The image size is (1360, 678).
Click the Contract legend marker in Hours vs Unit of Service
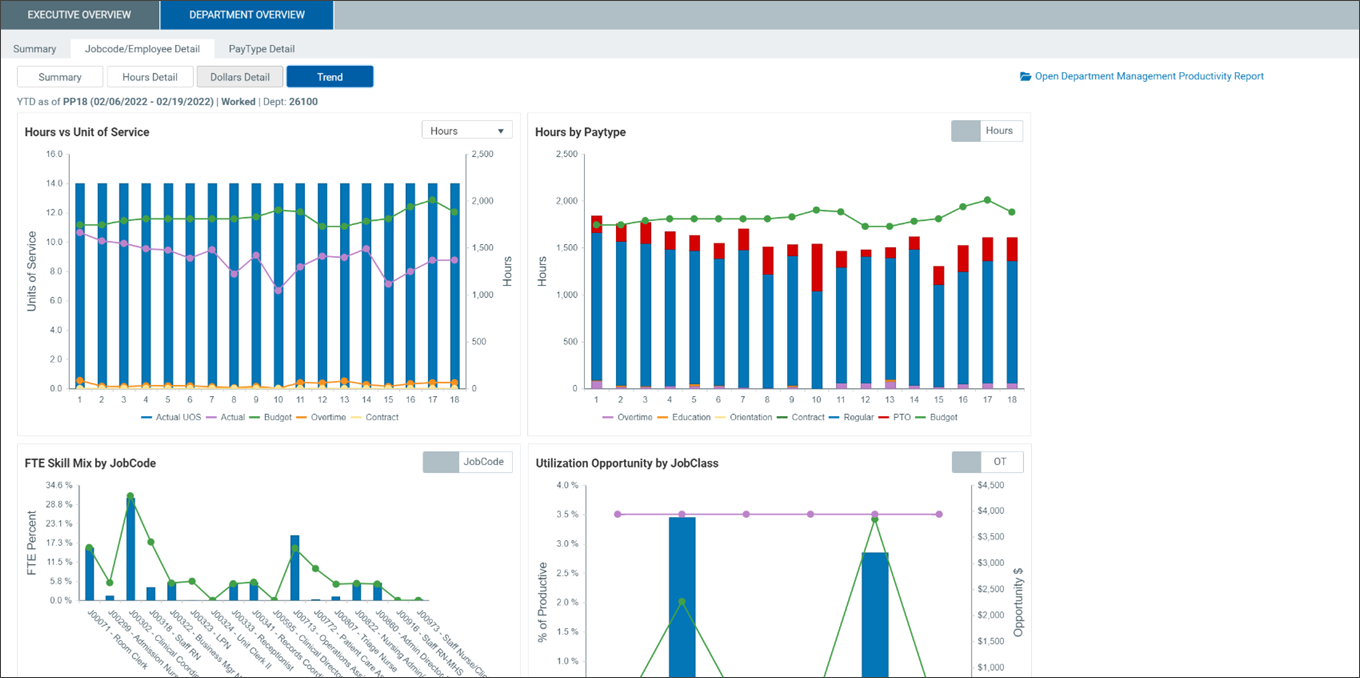[356, 417]
